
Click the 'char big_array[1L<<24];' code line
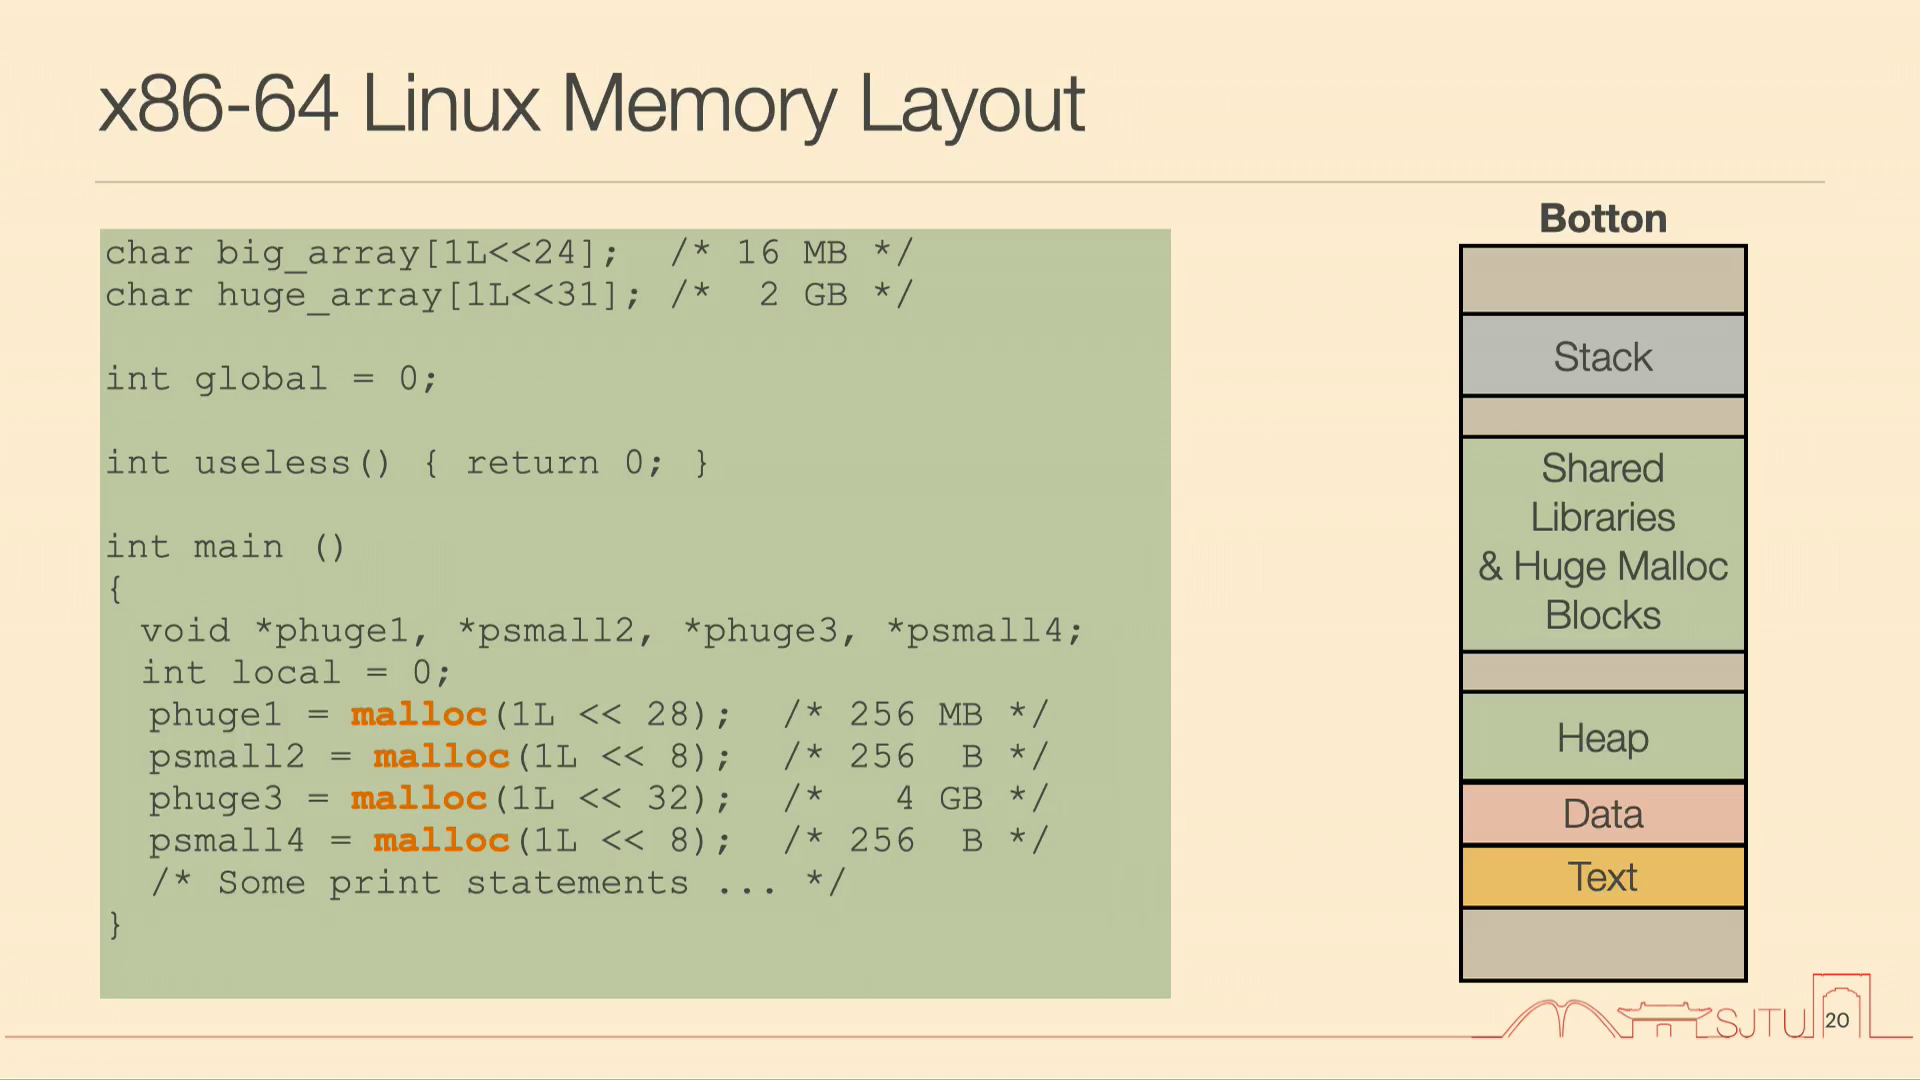[x=362, y=253]
